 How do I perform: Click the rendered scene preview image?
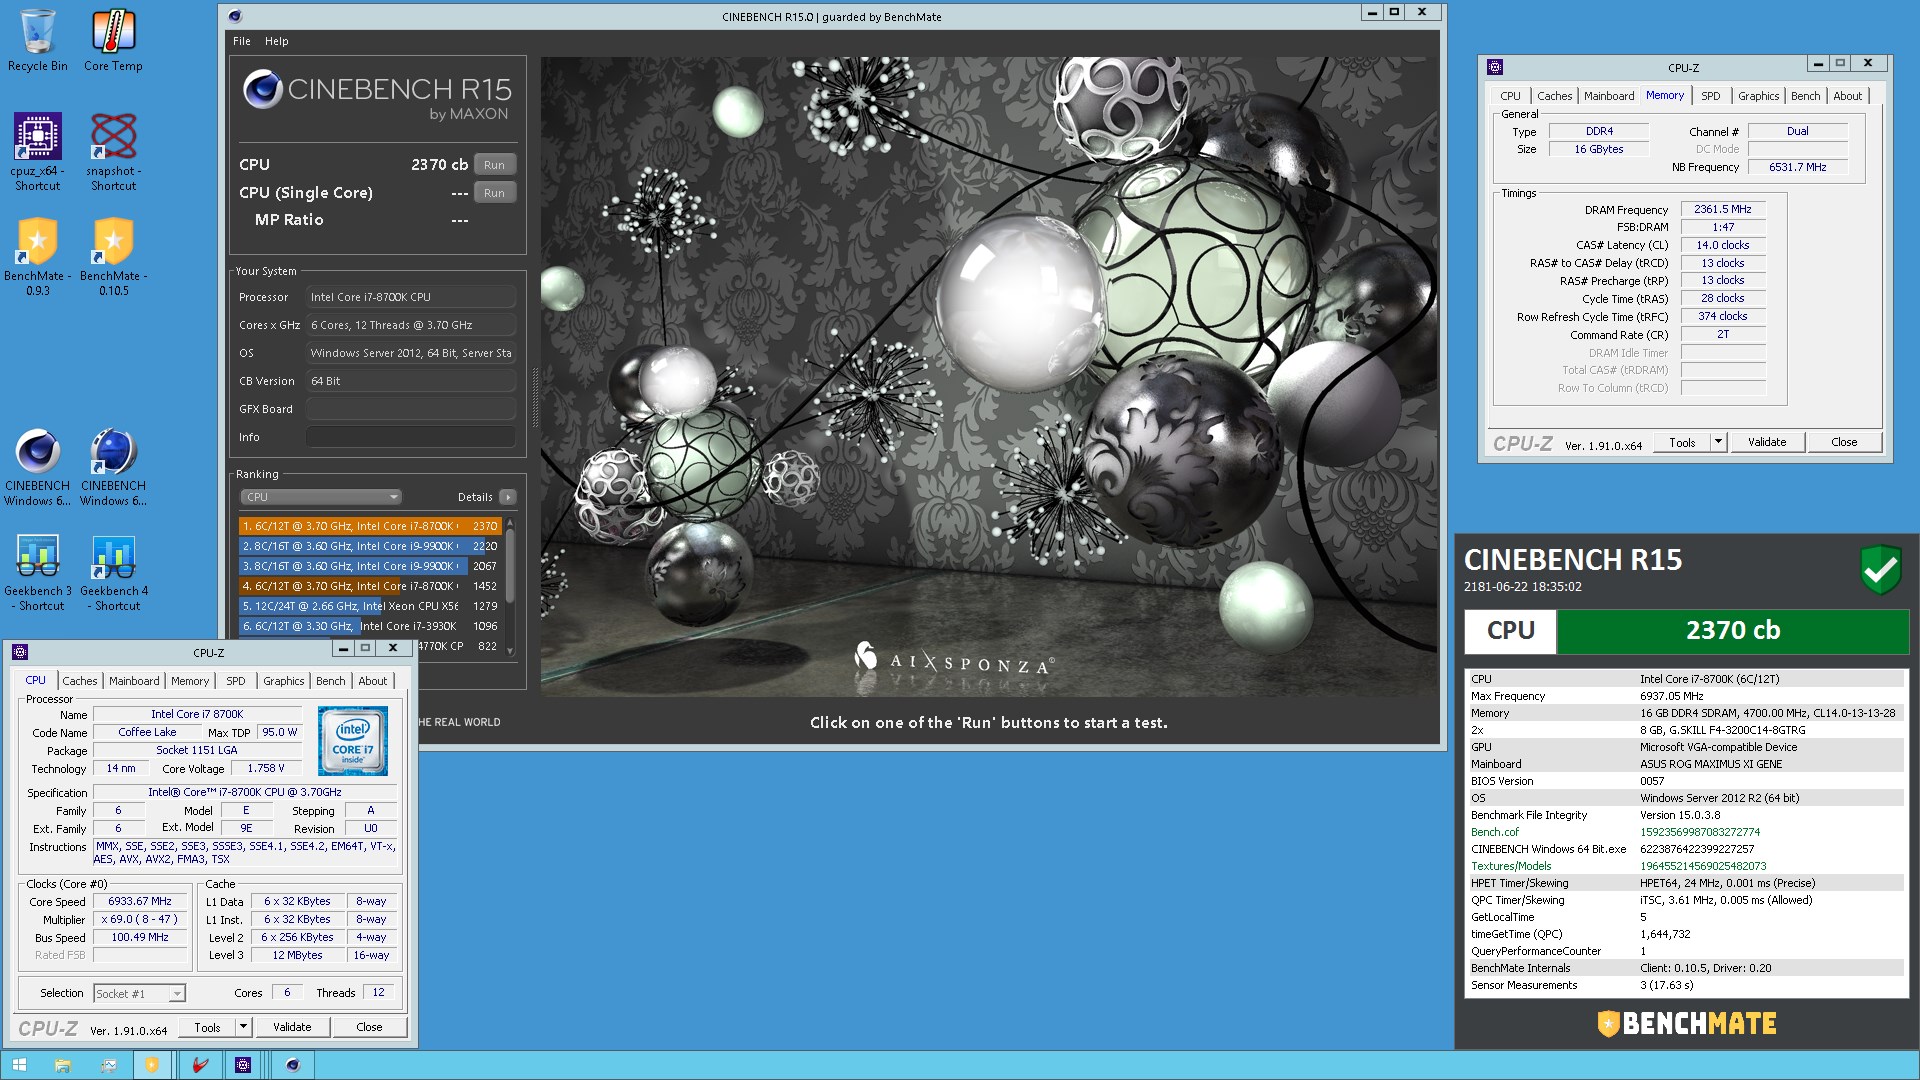pyautogui.click(x=989, y=376)
